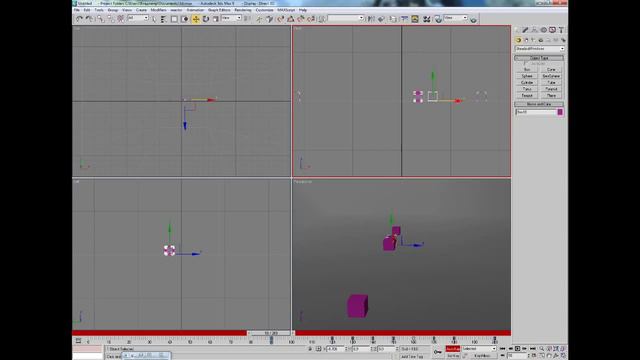Click the Box primitive button
The height and width of the screenshot is (360, 640).
tap(527, 69)
